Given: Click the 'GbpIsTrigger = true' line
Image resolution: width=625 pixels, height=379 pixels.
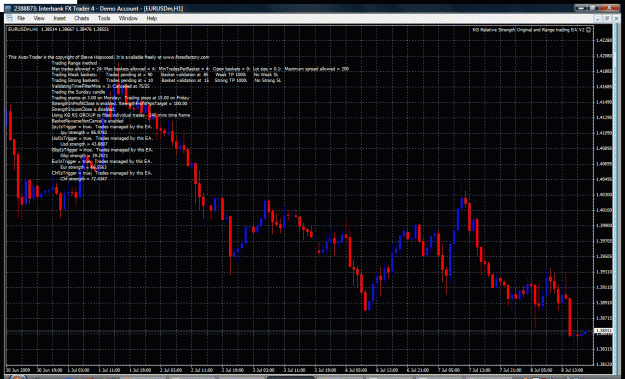Looking at the screenshot, I should pos(102,150).
